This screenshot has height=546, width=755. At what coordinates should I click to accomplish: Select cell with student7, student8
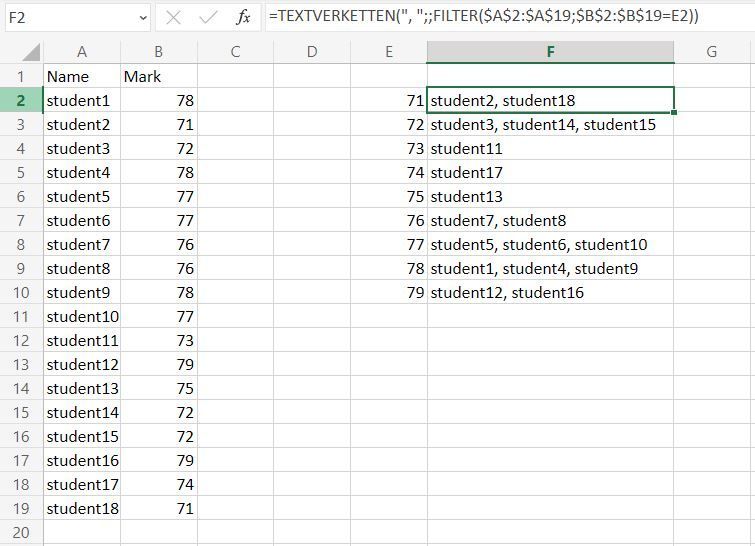(x=550, y=220)
